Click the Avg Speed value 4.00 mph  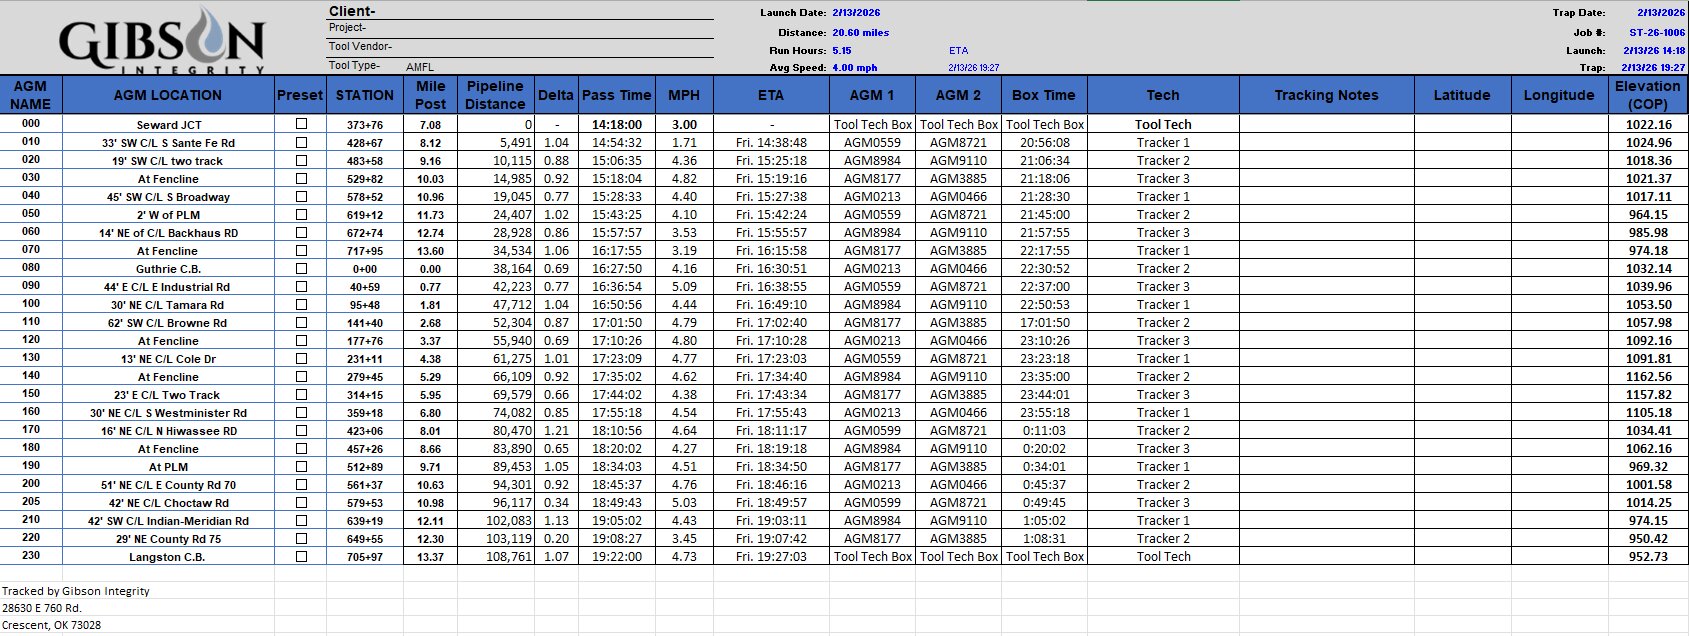coord(854,68)
